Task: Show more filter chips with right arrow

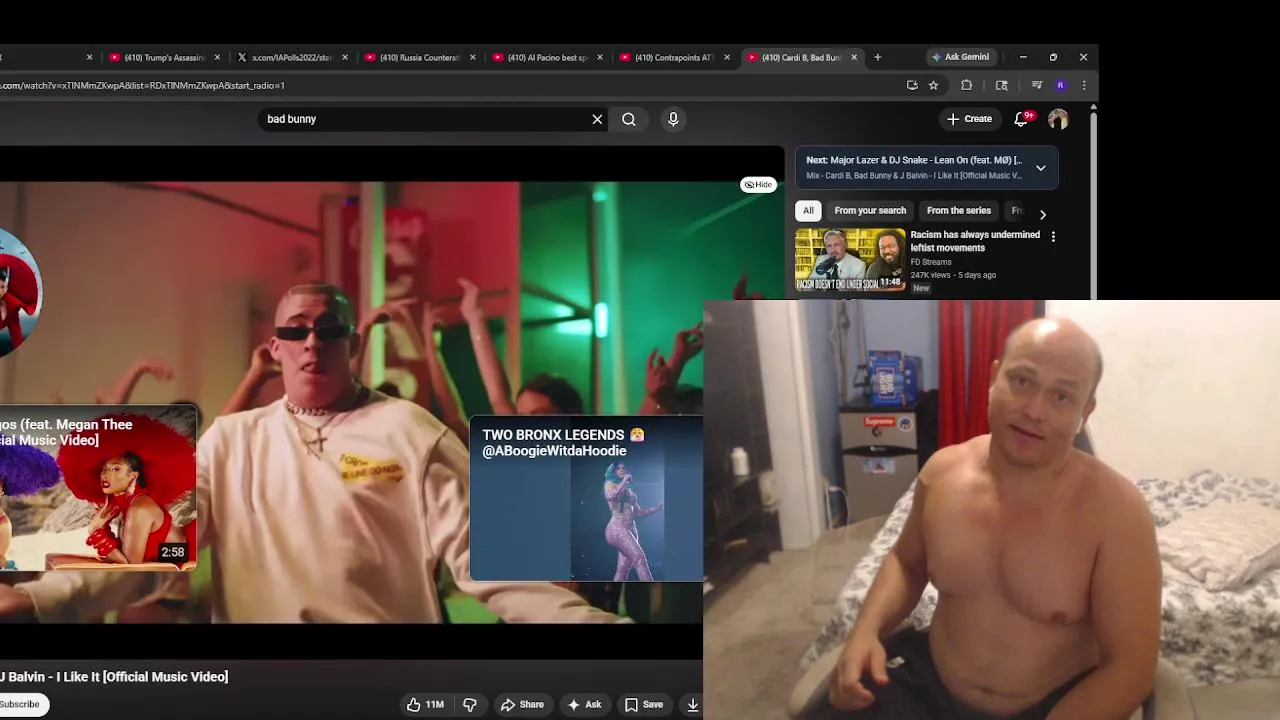Action: click(1042, 214)
